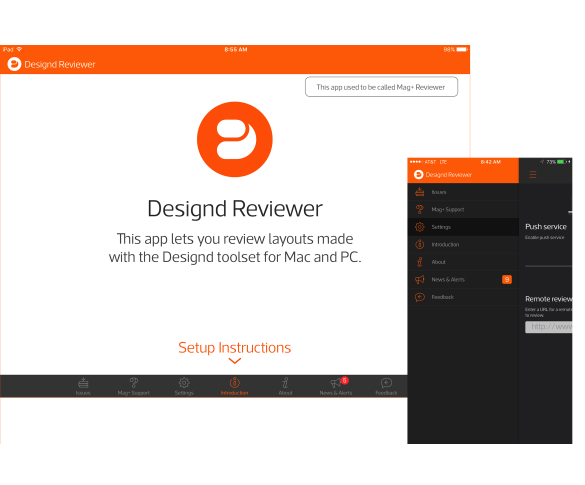Viewport: 585px width, 485px height.
Task: Click the 'Remote review' heading text
Action: pyautogui.click(x=548, y=299)
